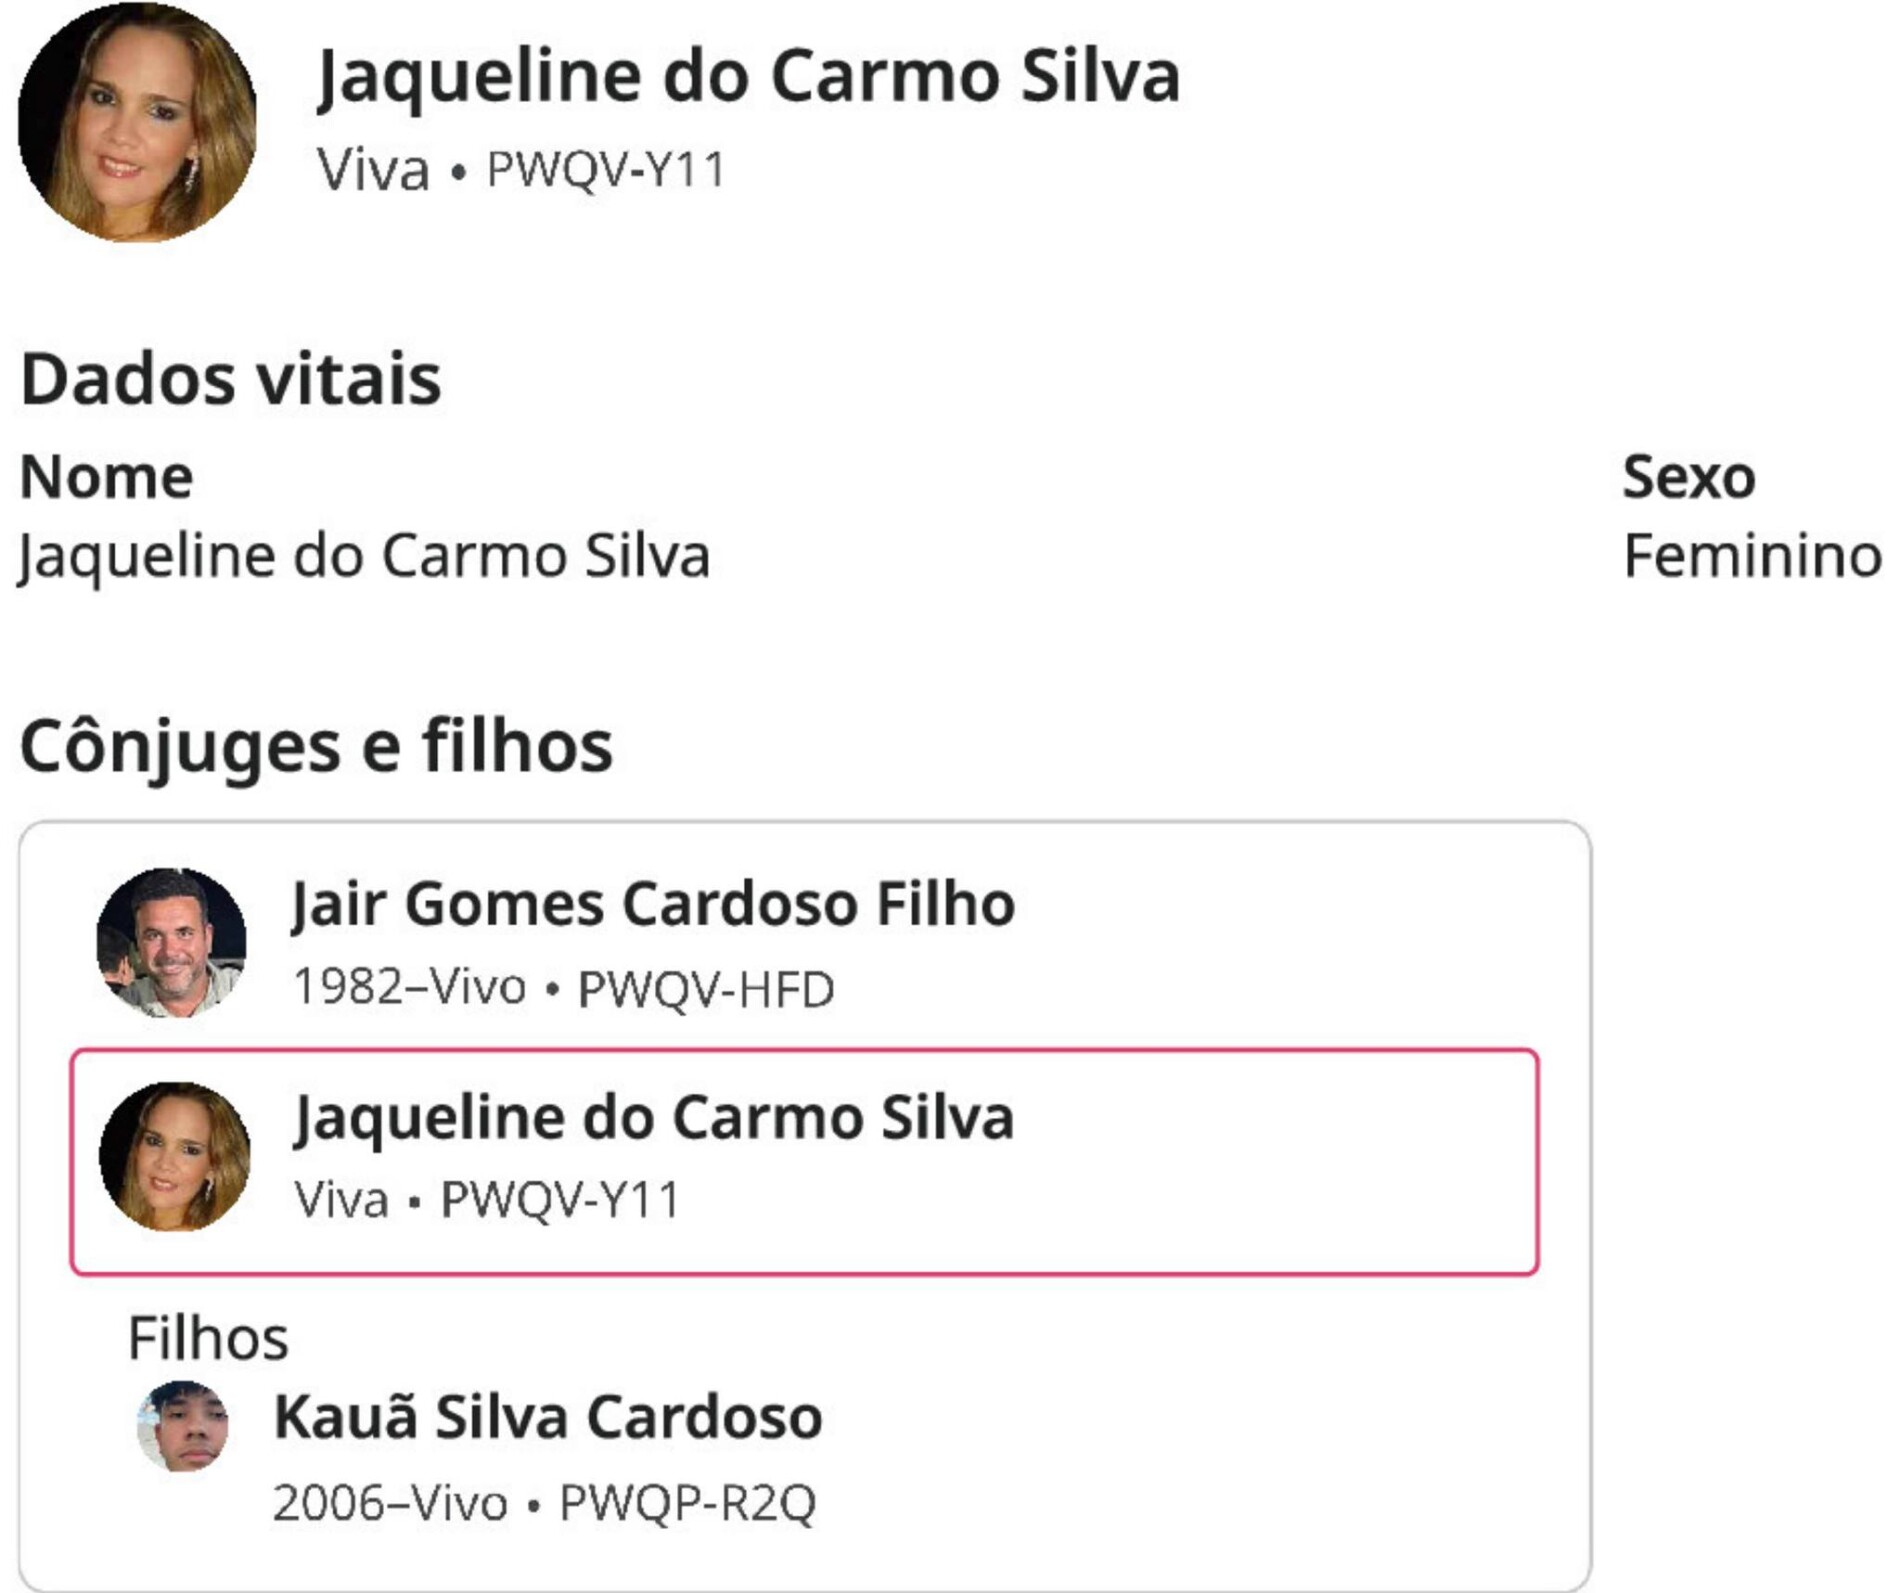Open Jair Gomes Cardoso Filho's profile link
This screenshot has width=1900, height=1593.
[653, 904]
